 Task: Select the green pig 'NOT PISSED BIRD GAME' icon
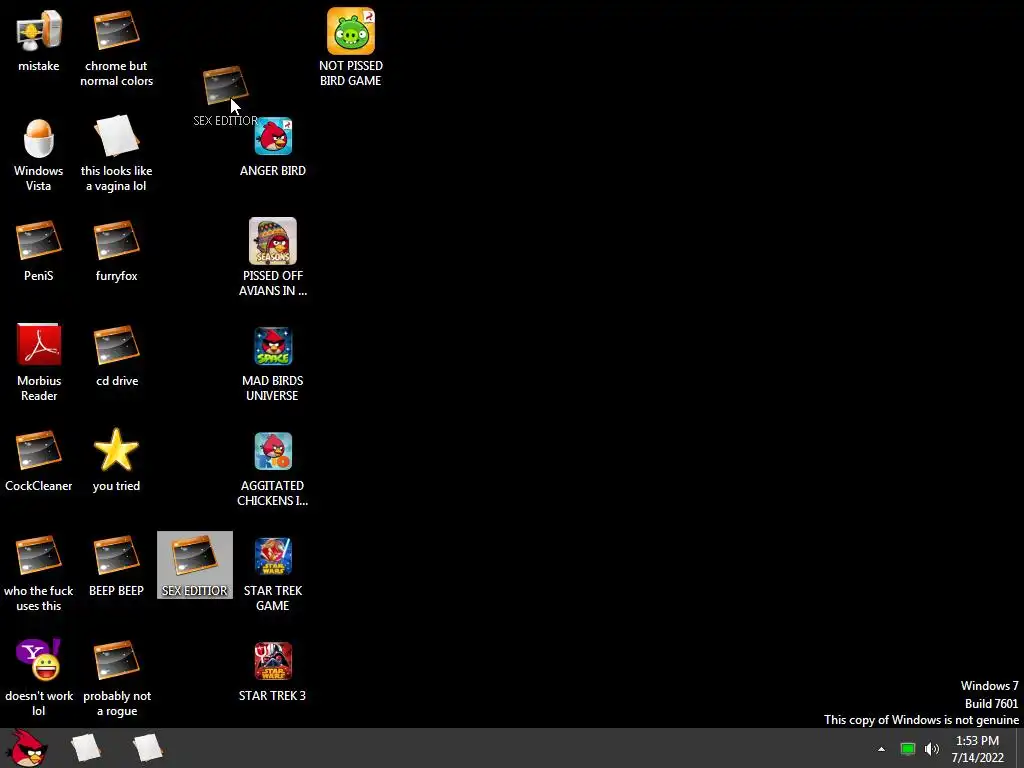click(351, 31)
